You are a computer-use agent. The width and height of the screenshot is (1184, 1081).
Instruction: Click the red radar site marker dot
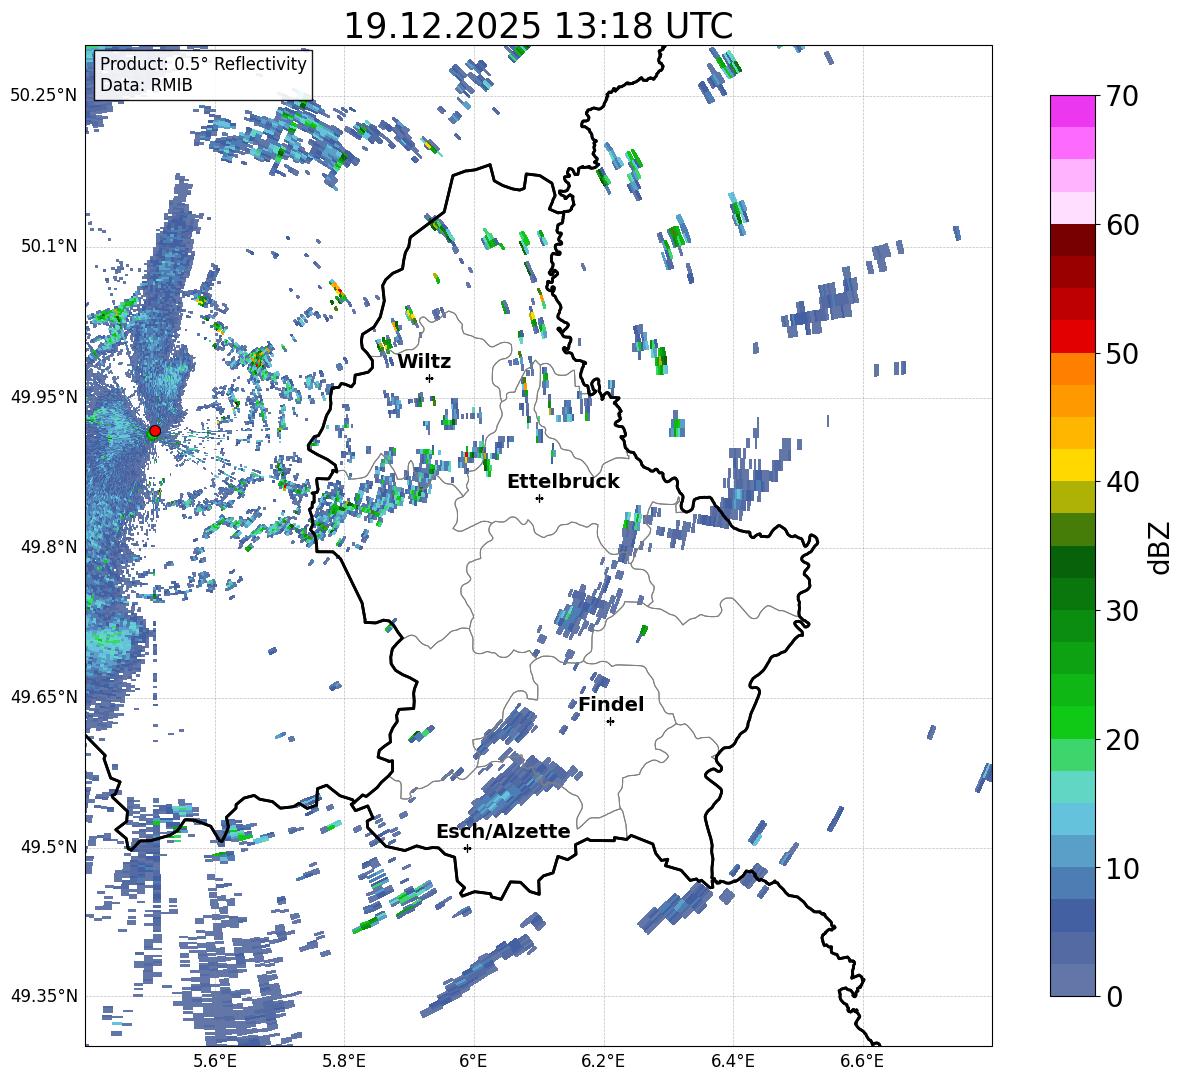point(155,431)
